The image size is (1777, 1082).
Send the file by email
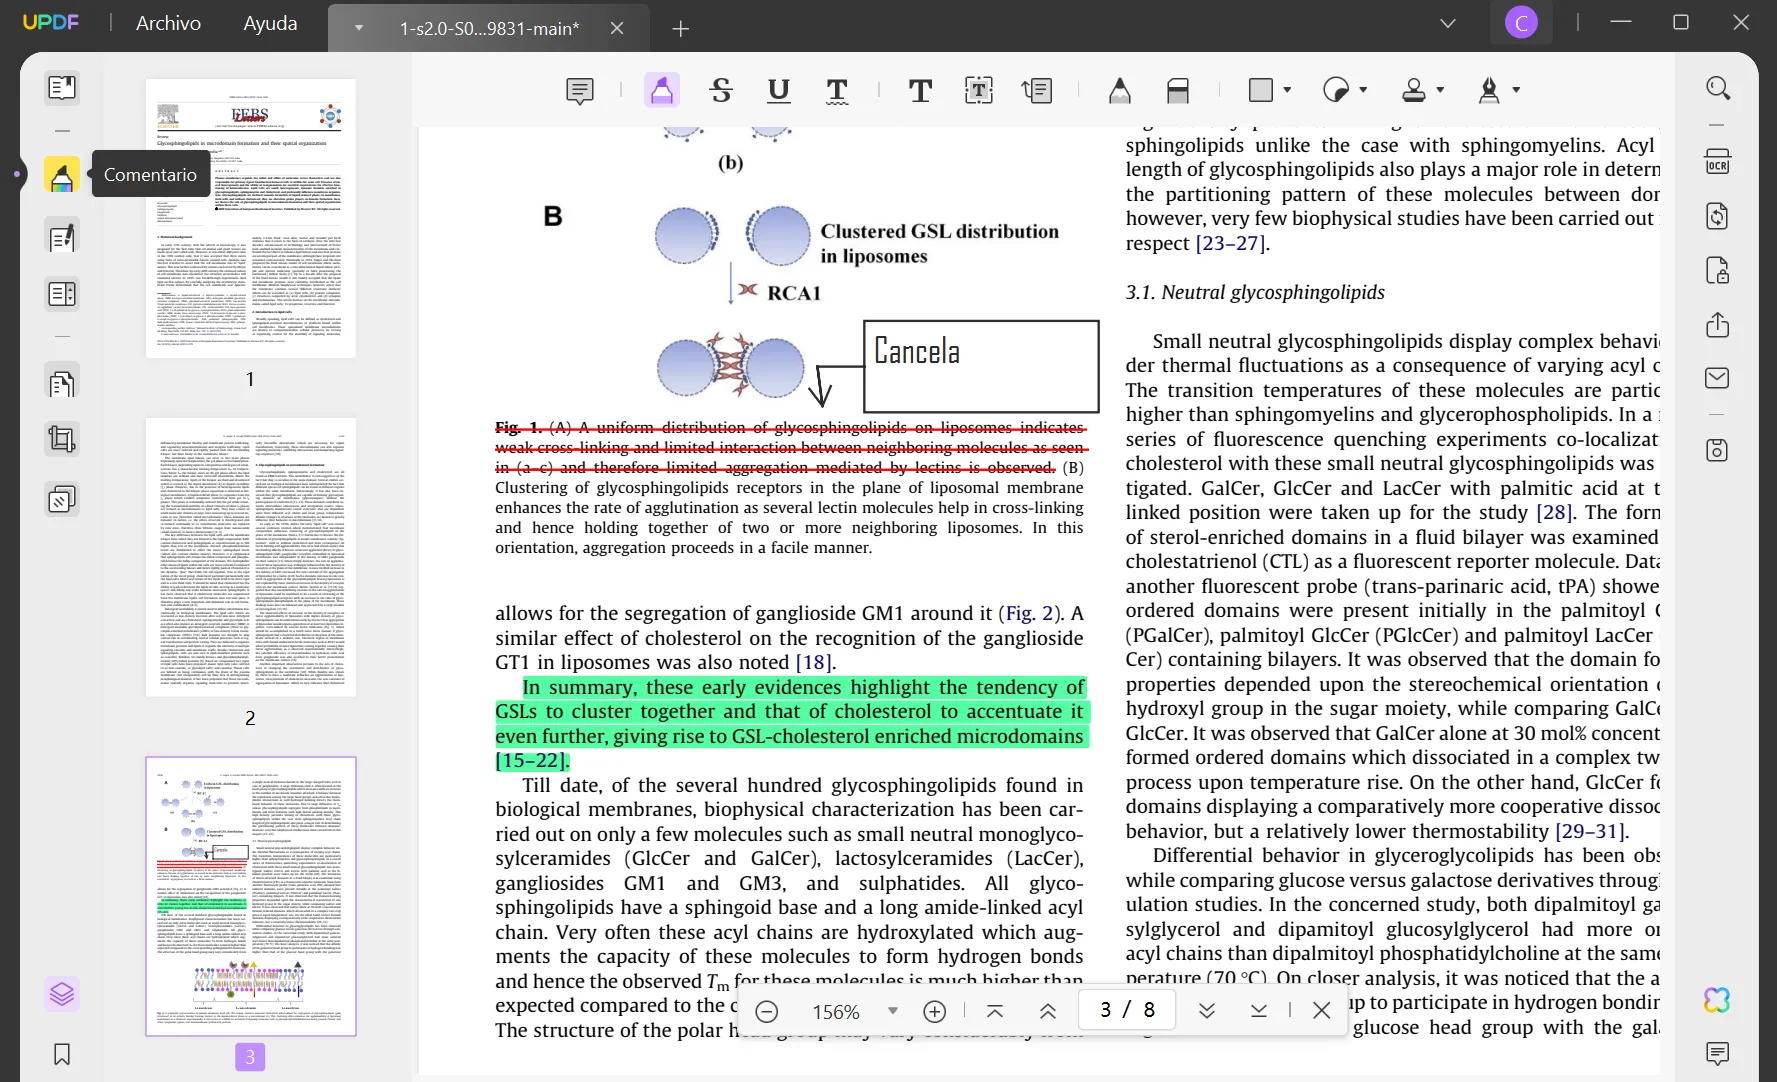pyautogui.click(x=1718, y=378)
